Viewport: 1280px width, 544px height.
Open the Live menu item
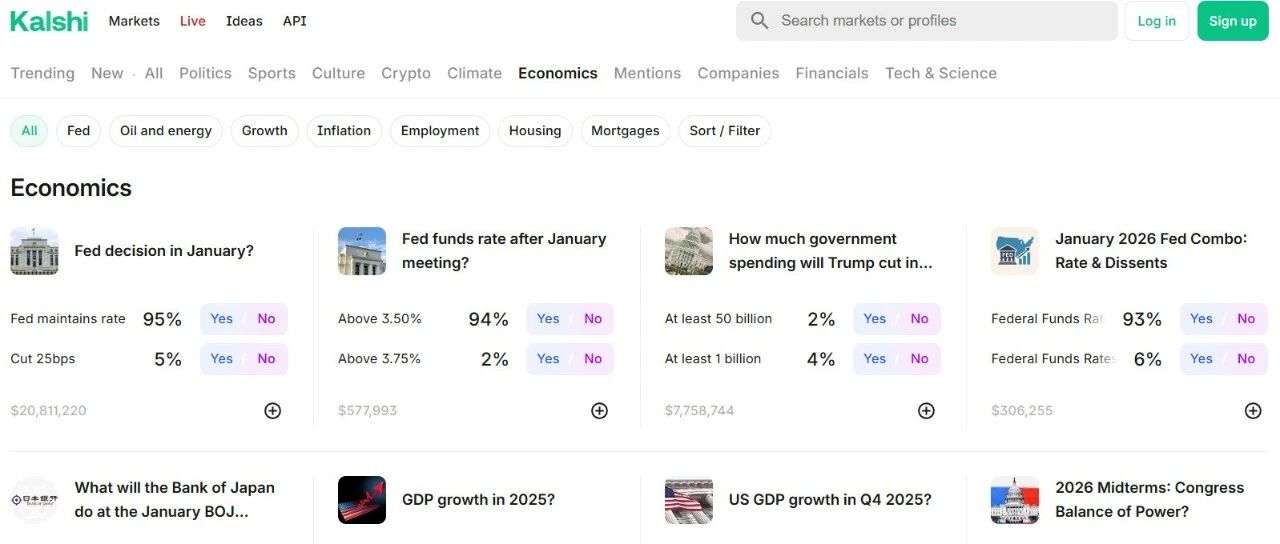[x=193, y=21]
